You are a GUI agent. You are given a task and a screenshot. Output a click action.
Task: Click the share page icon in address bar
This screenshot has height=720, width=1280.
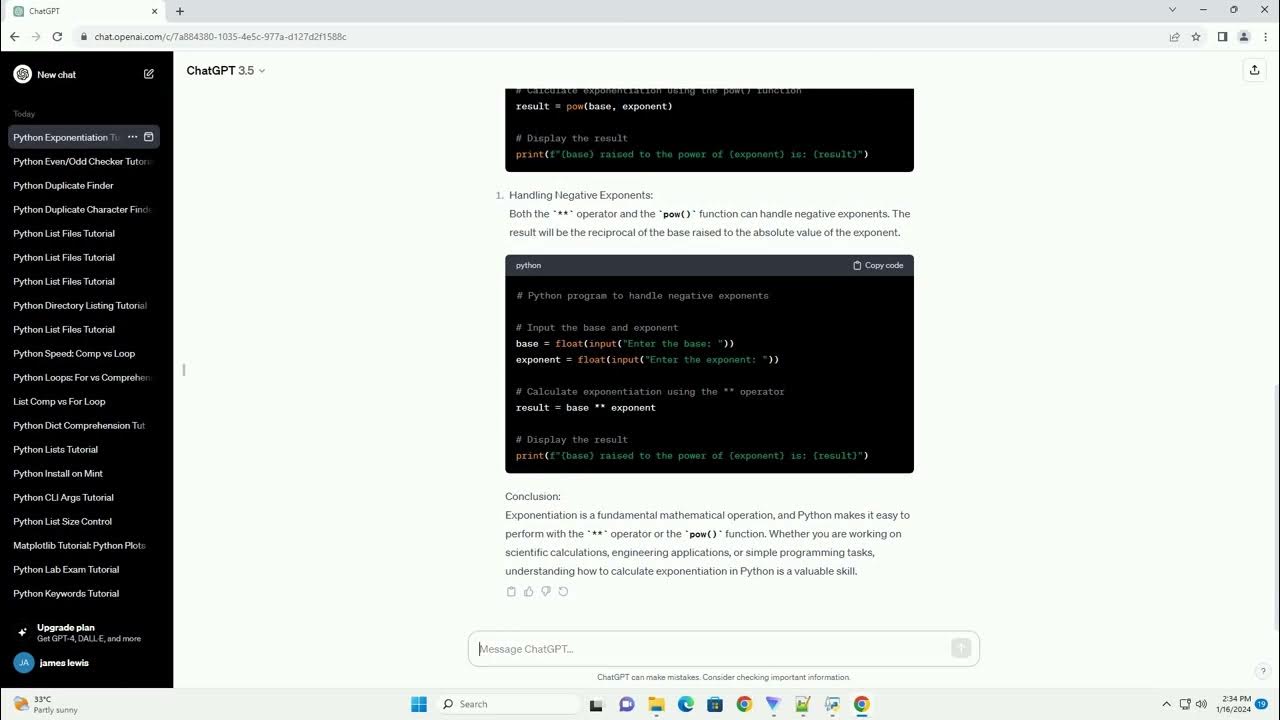tap(1174, 37)
